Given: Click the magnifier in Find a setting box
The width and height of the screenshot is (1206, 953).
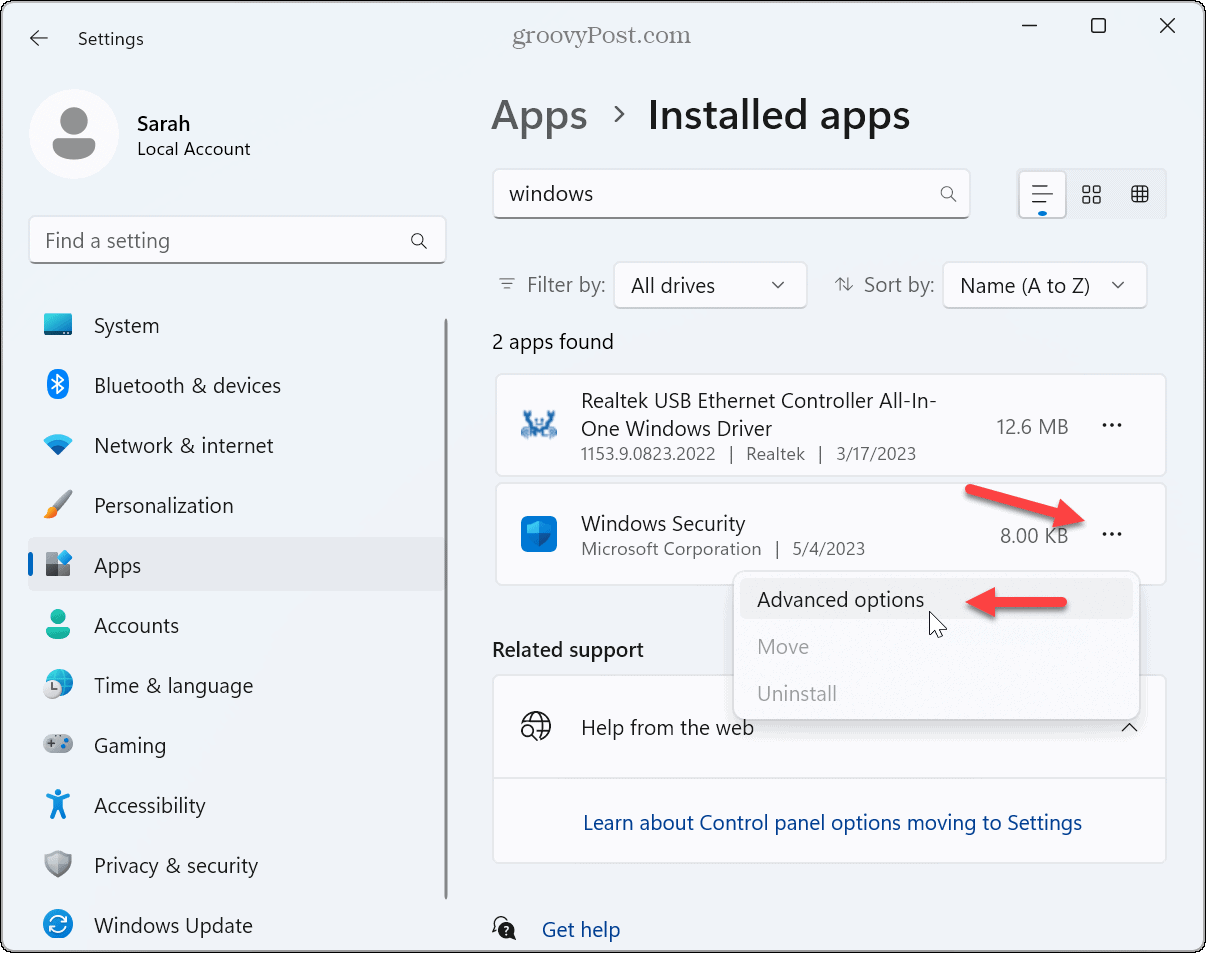Looking at the screenshot, I should pyautogui.click(x=419, y=241).
